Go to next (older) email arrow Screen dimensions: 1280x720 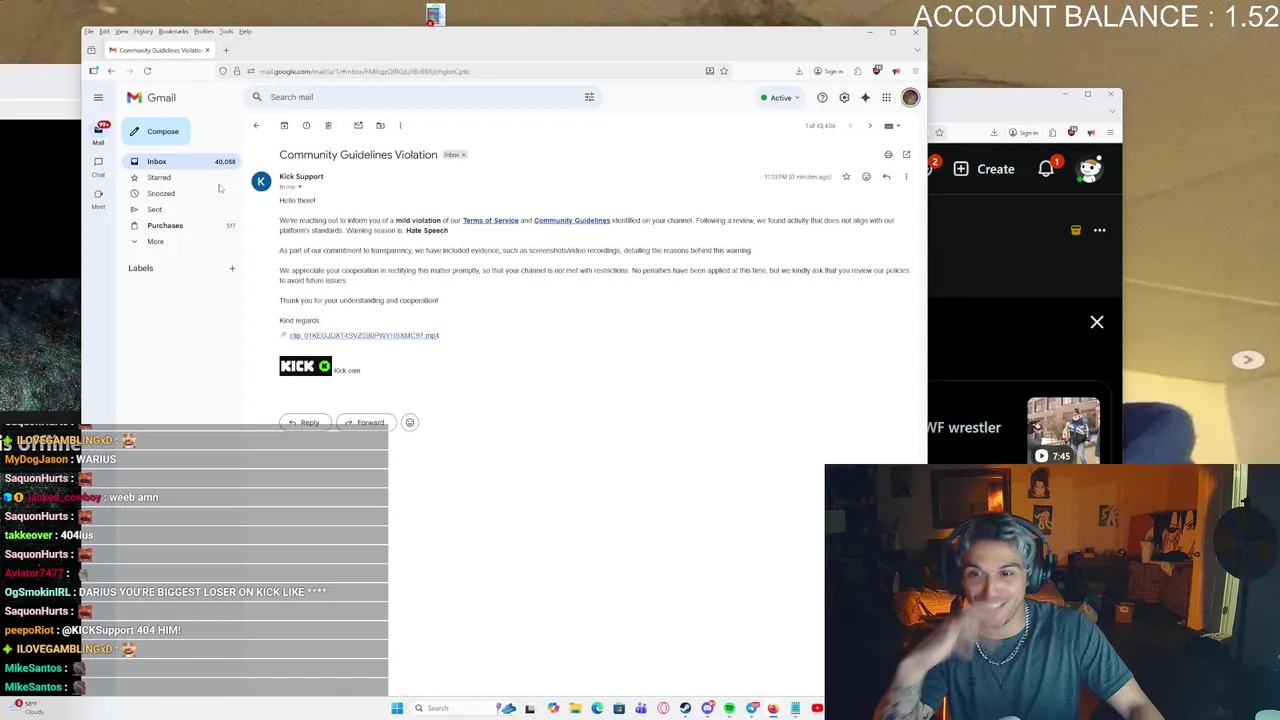tap(870, 125)
